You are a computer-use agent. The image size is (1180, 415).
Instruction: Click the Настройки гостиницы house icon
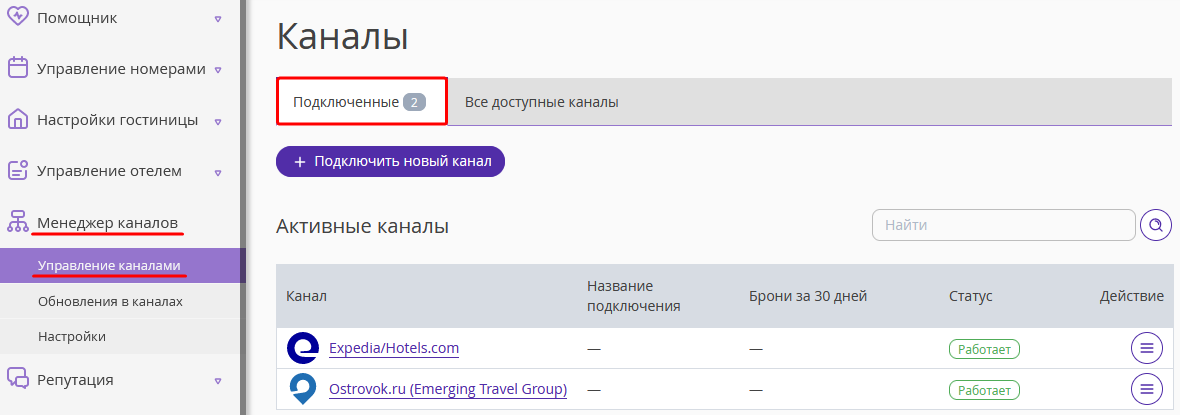coord(18,119)
